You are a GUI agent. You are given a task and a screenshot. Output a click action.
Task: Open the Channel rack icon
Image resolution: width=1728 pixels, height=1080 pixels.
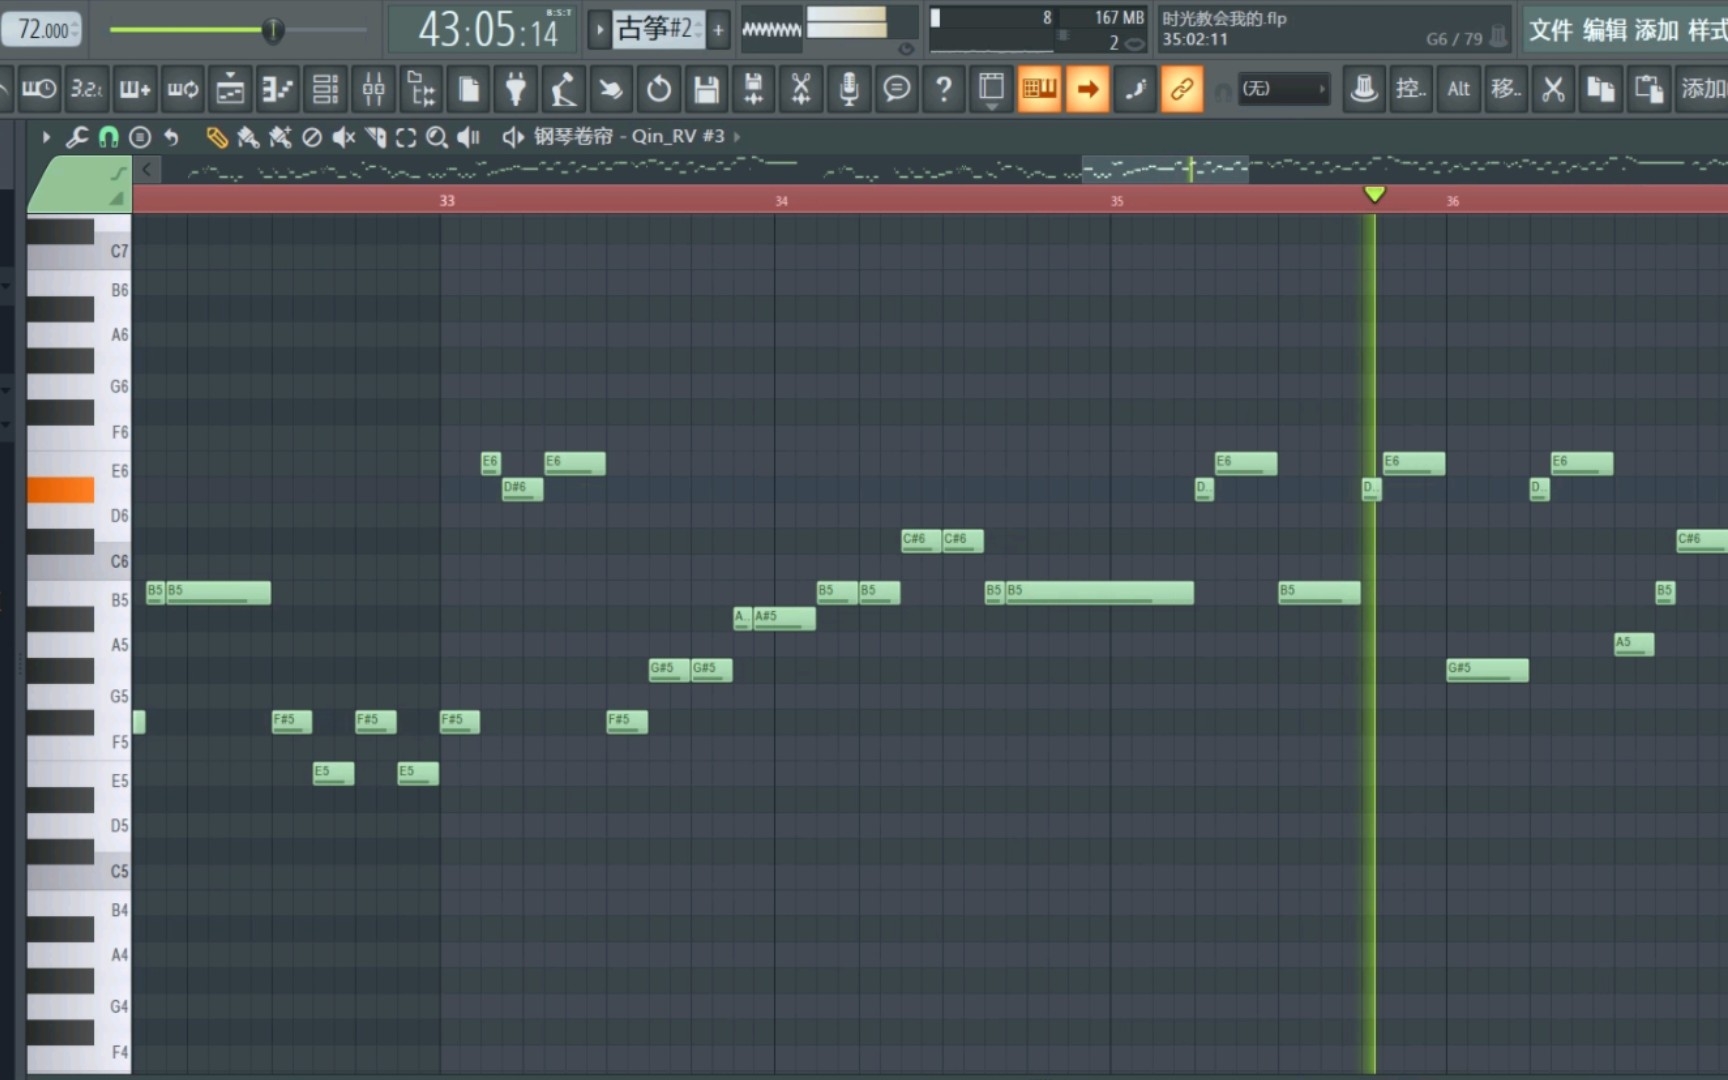(325, 90)
